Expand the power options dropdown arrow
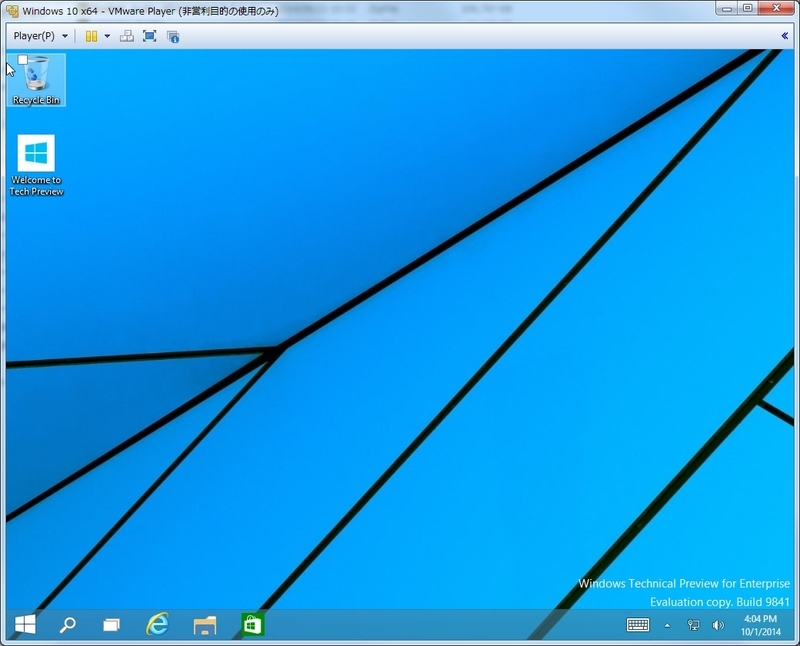The image size is (800, 646). pyautogui.click(x=107, y=36)
